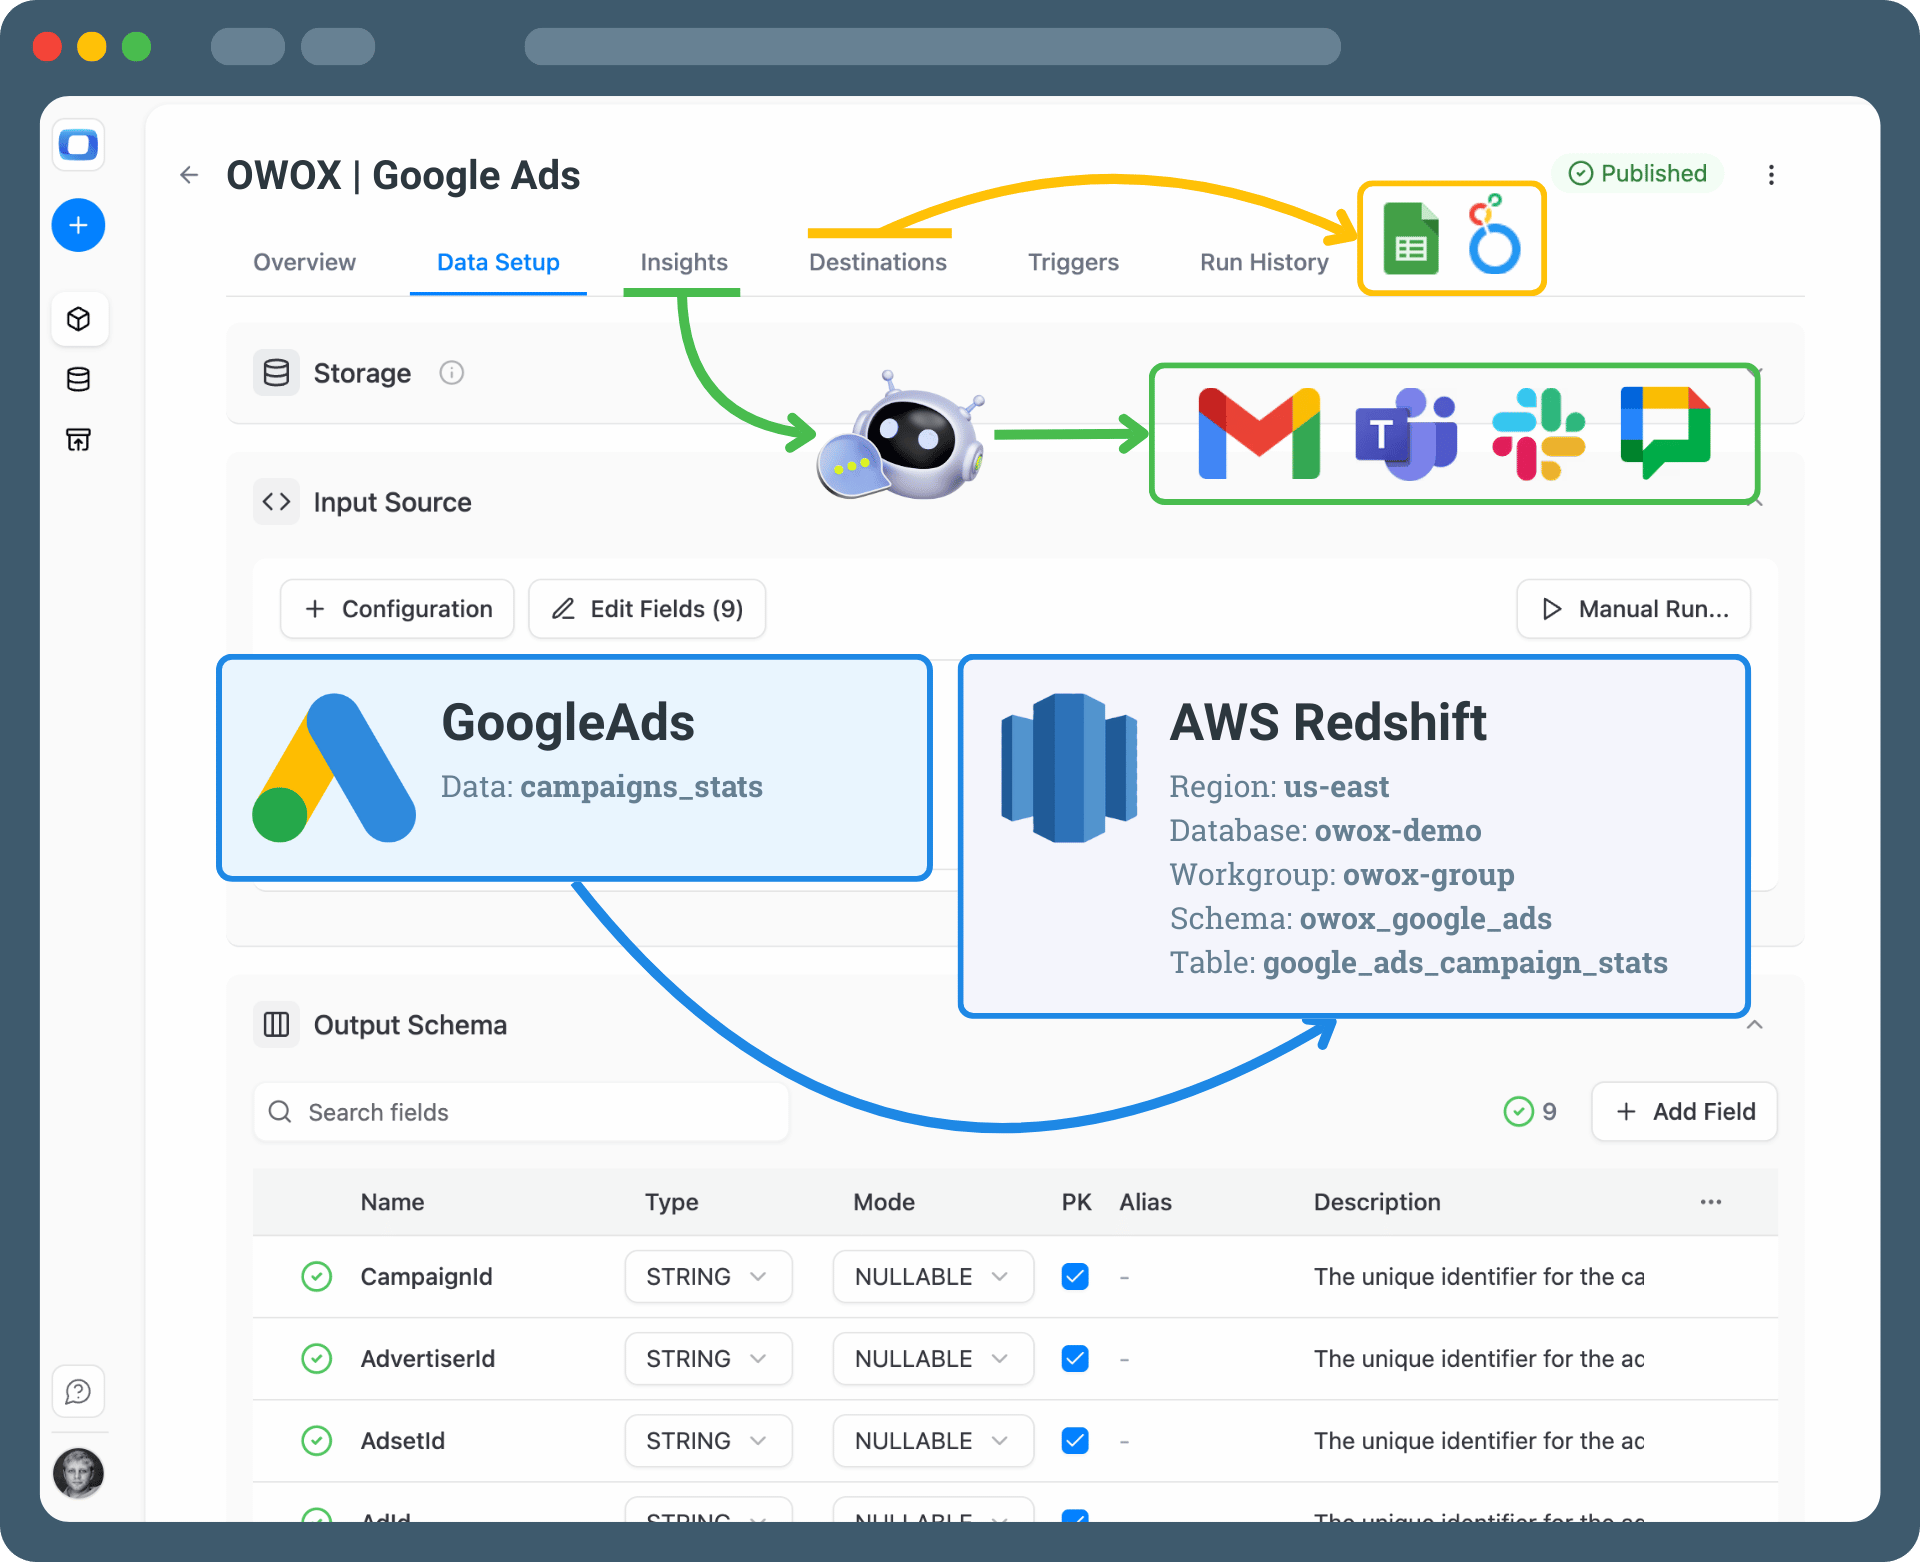Open the cube data marts sidebar icon
The width and height of the screenshot is (1920, 1562).
point(78,319)
